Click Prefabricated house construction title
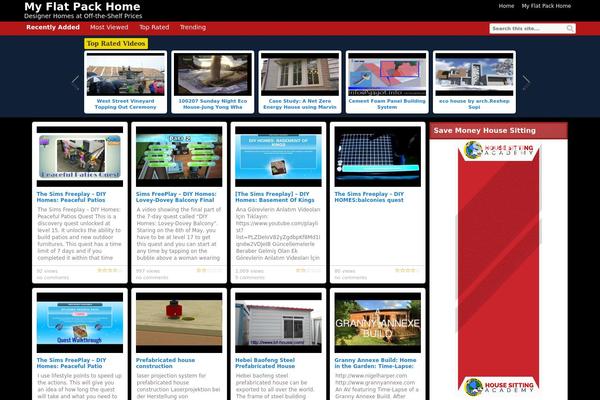 pos(165,363)
